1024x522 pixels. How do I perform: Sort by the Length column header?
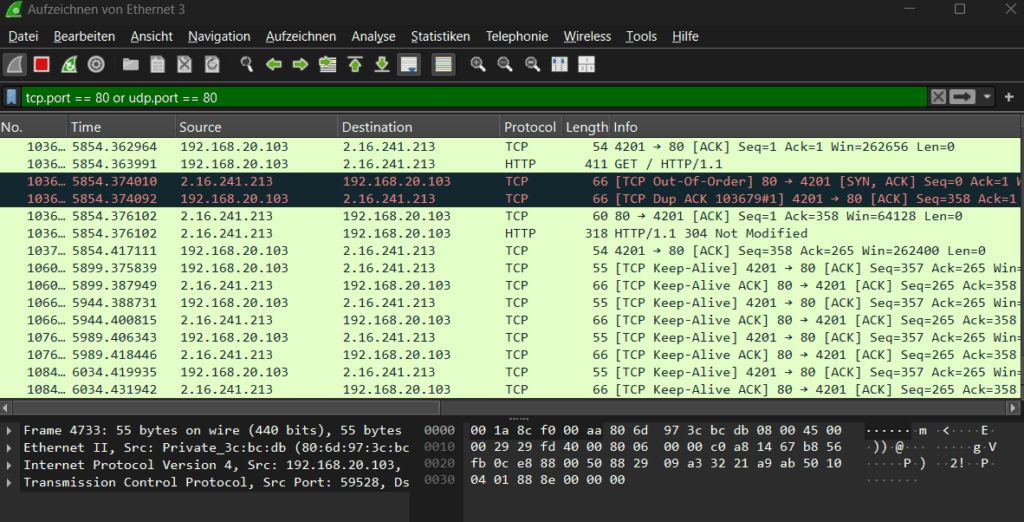tap(586, 127)
